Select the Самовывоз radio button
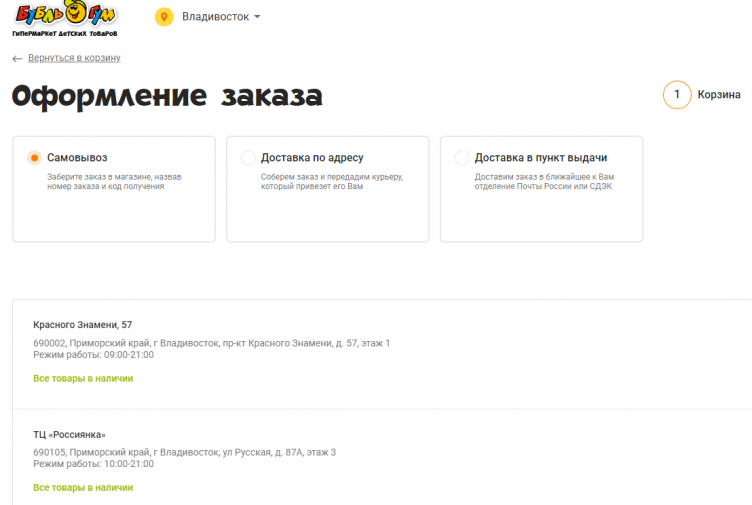 tap(35, 158)
